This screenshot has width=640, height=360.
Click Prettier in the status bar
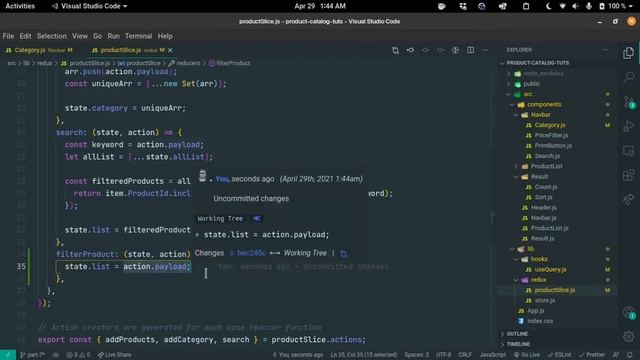[592, 355]
